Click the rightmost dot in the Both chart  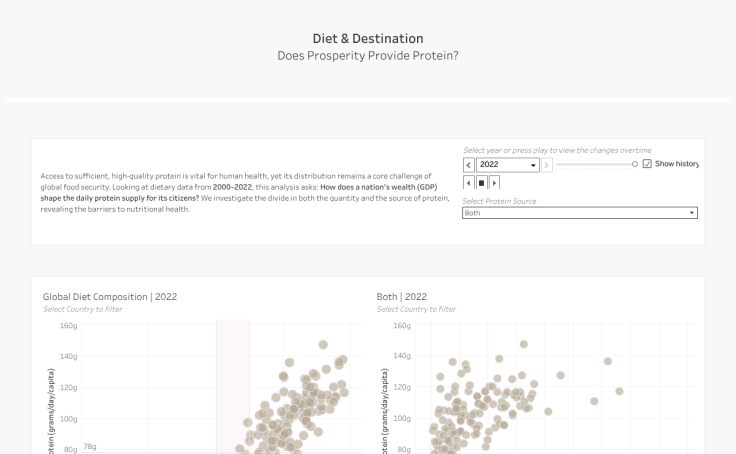coord(620,392)
